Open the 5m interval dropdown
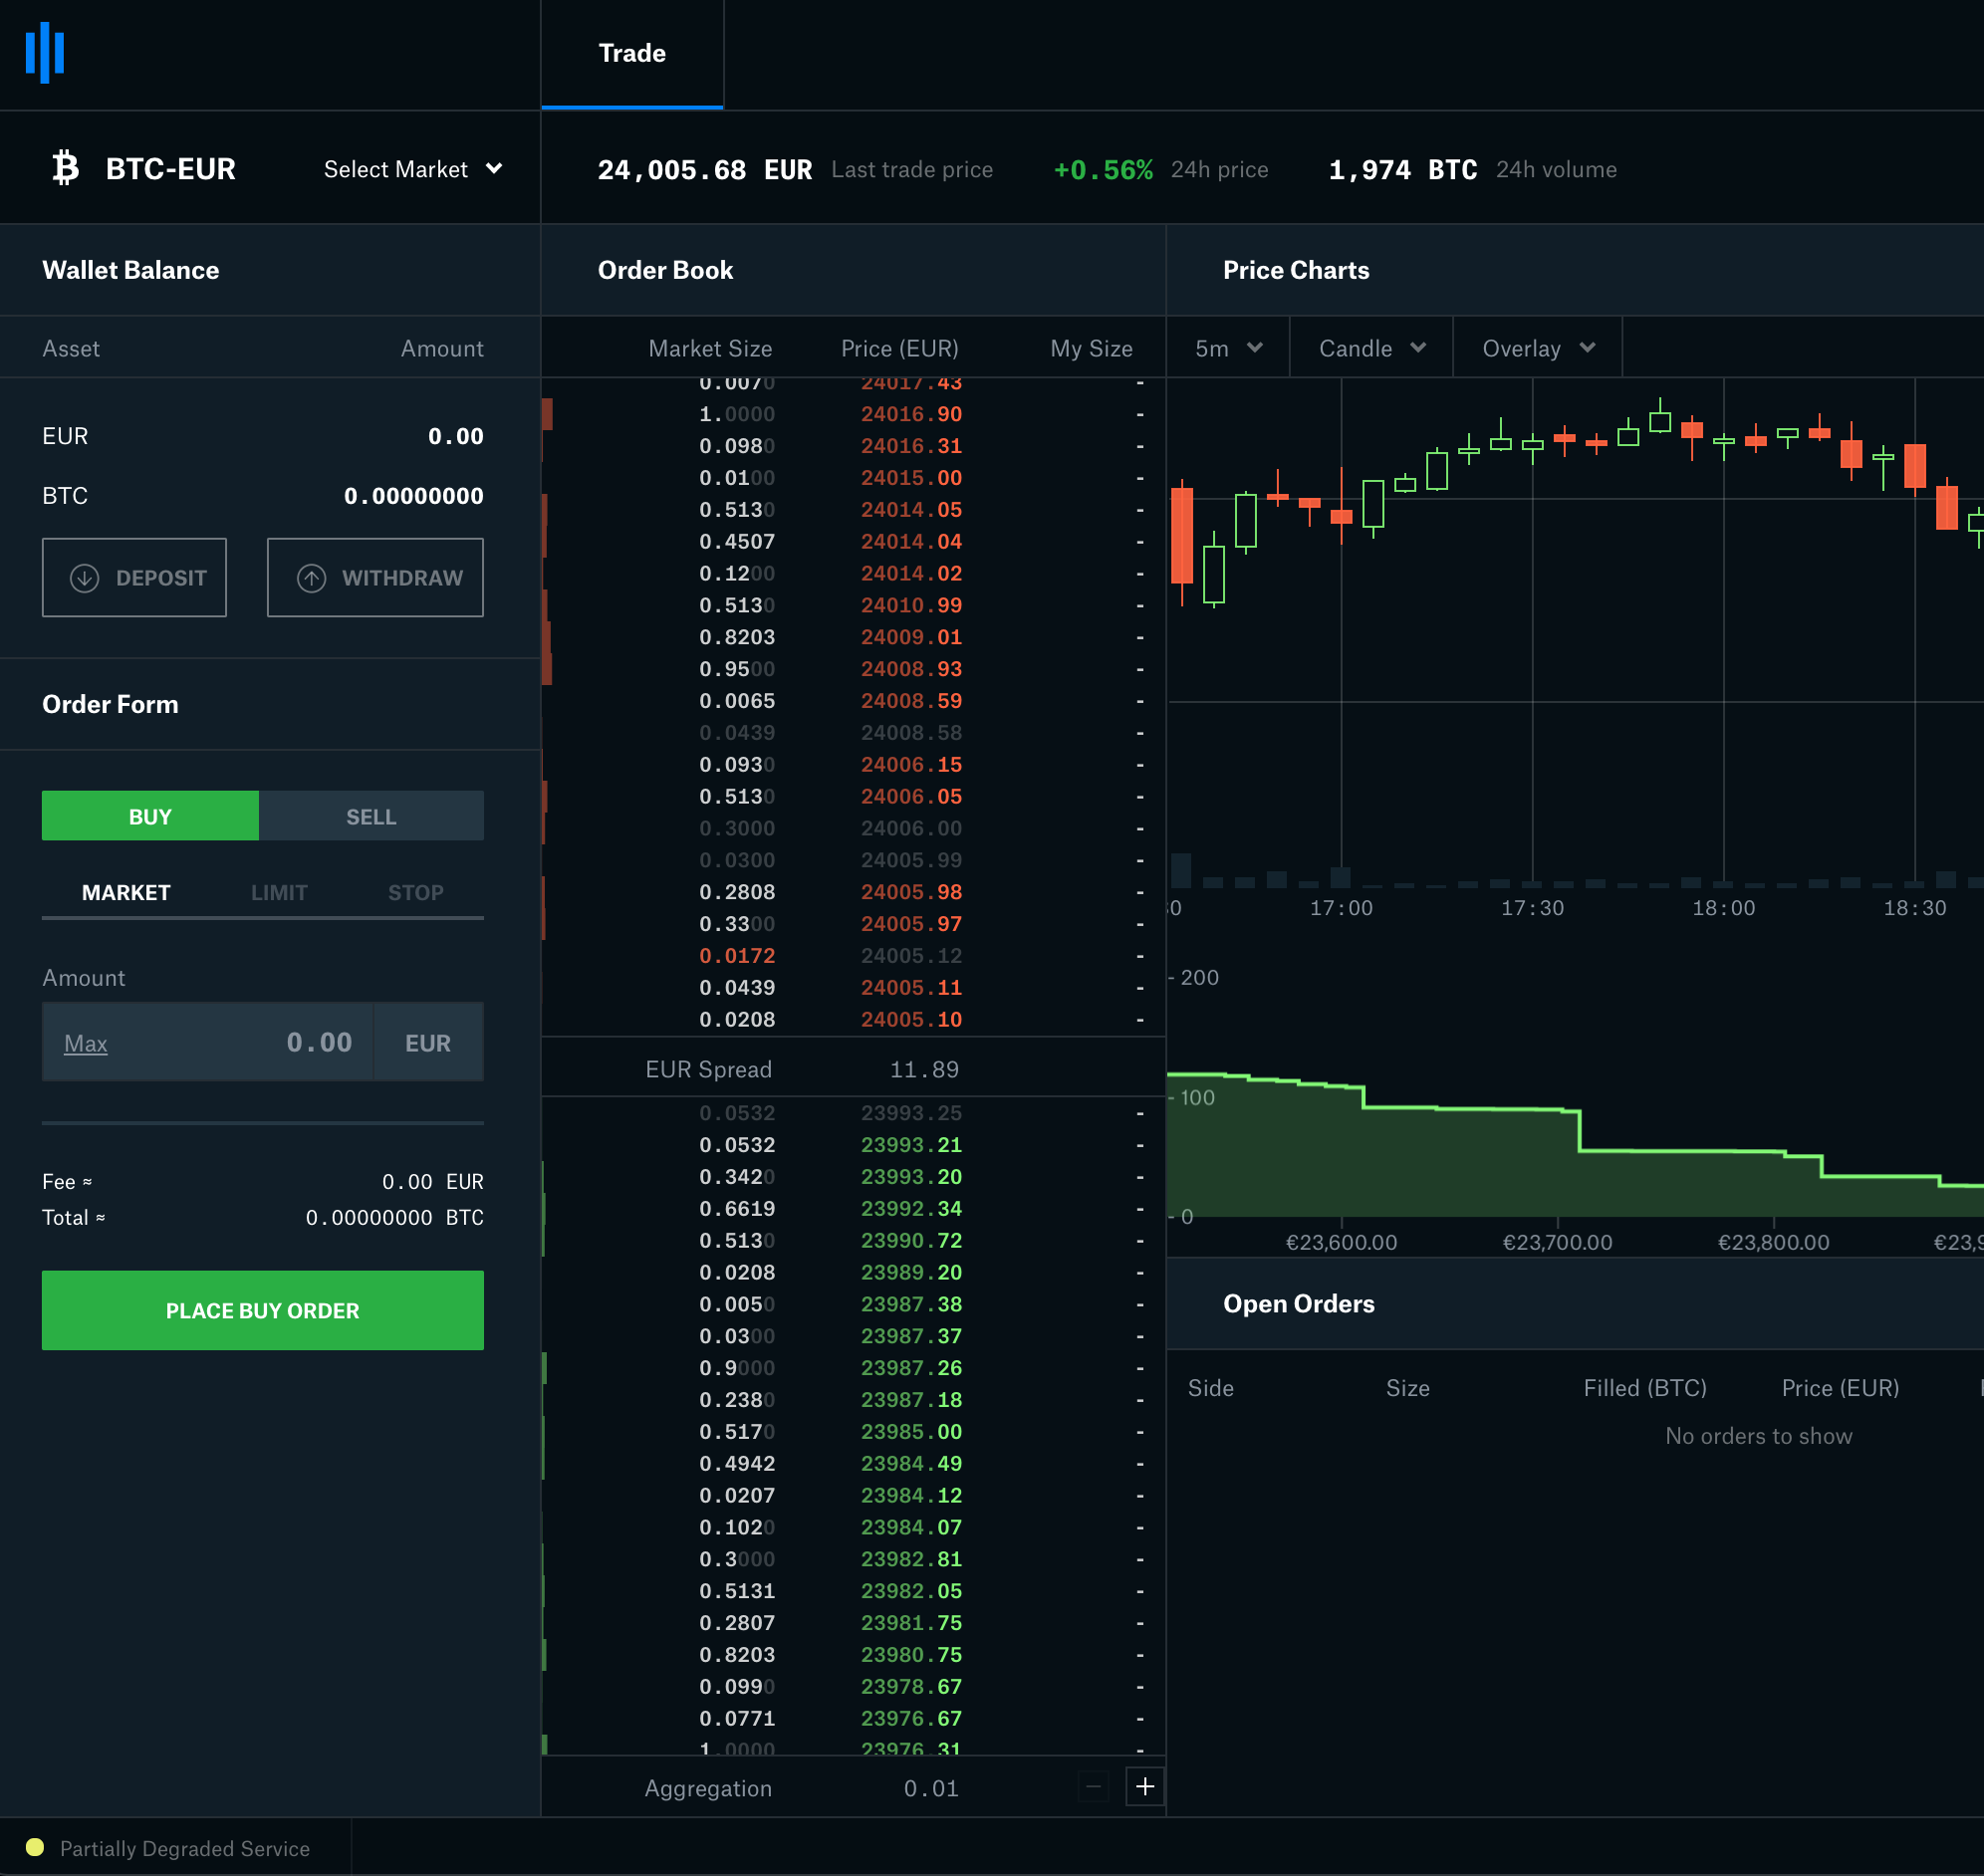Viewport: 1984px width, 1876px height. tap(1228, 348)
